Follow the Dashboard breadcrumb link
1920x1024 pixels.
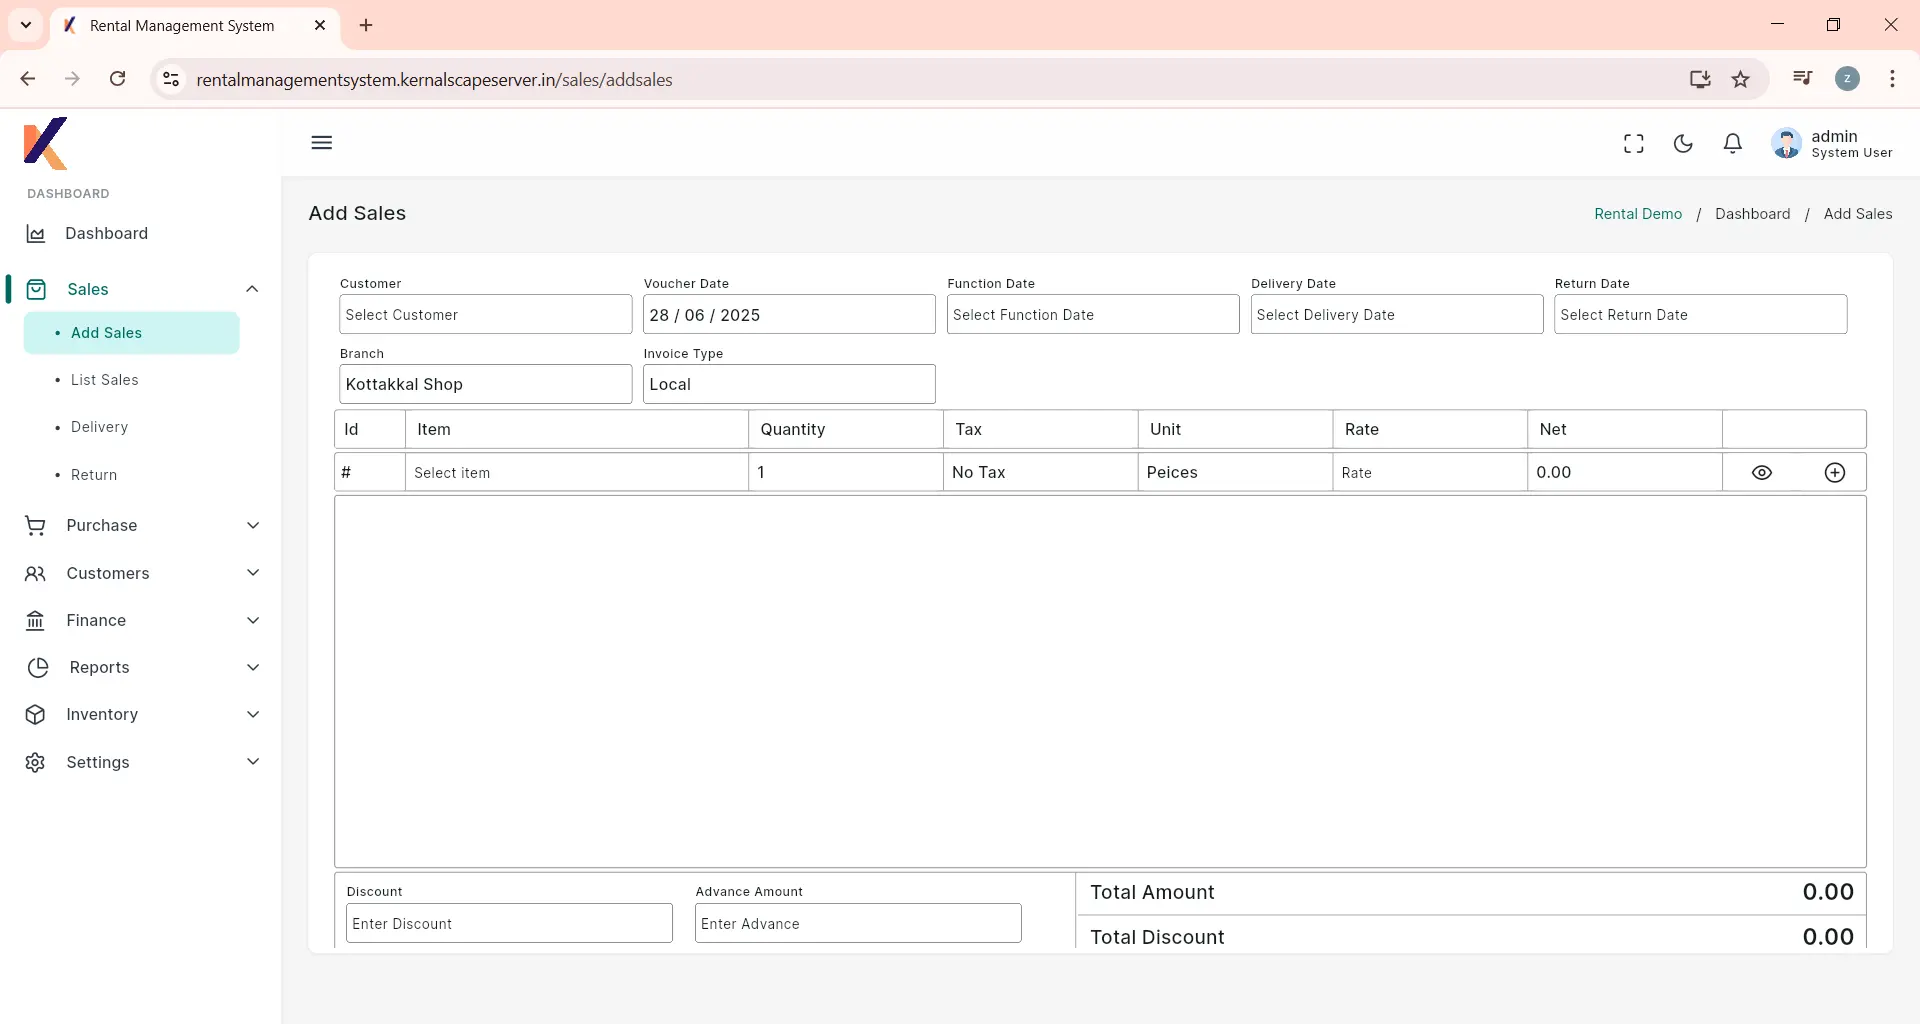coord(1752,214)
